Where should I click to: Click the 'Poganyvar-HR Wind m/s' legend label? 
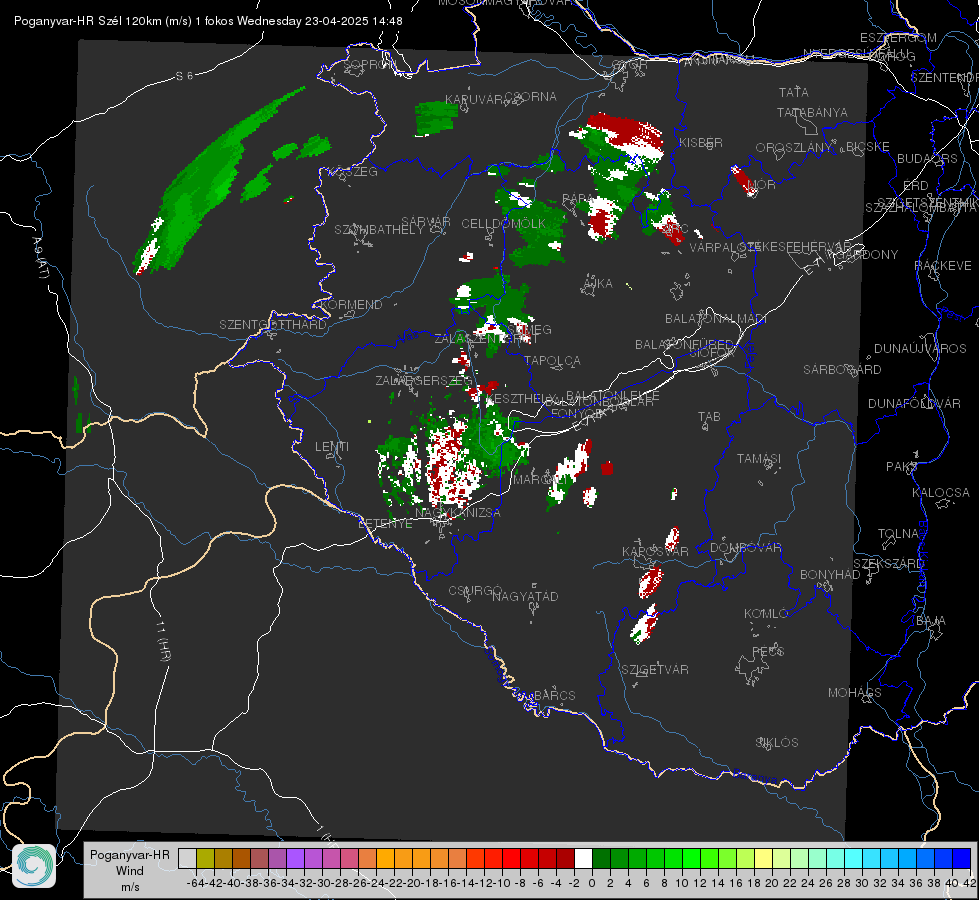130,871
